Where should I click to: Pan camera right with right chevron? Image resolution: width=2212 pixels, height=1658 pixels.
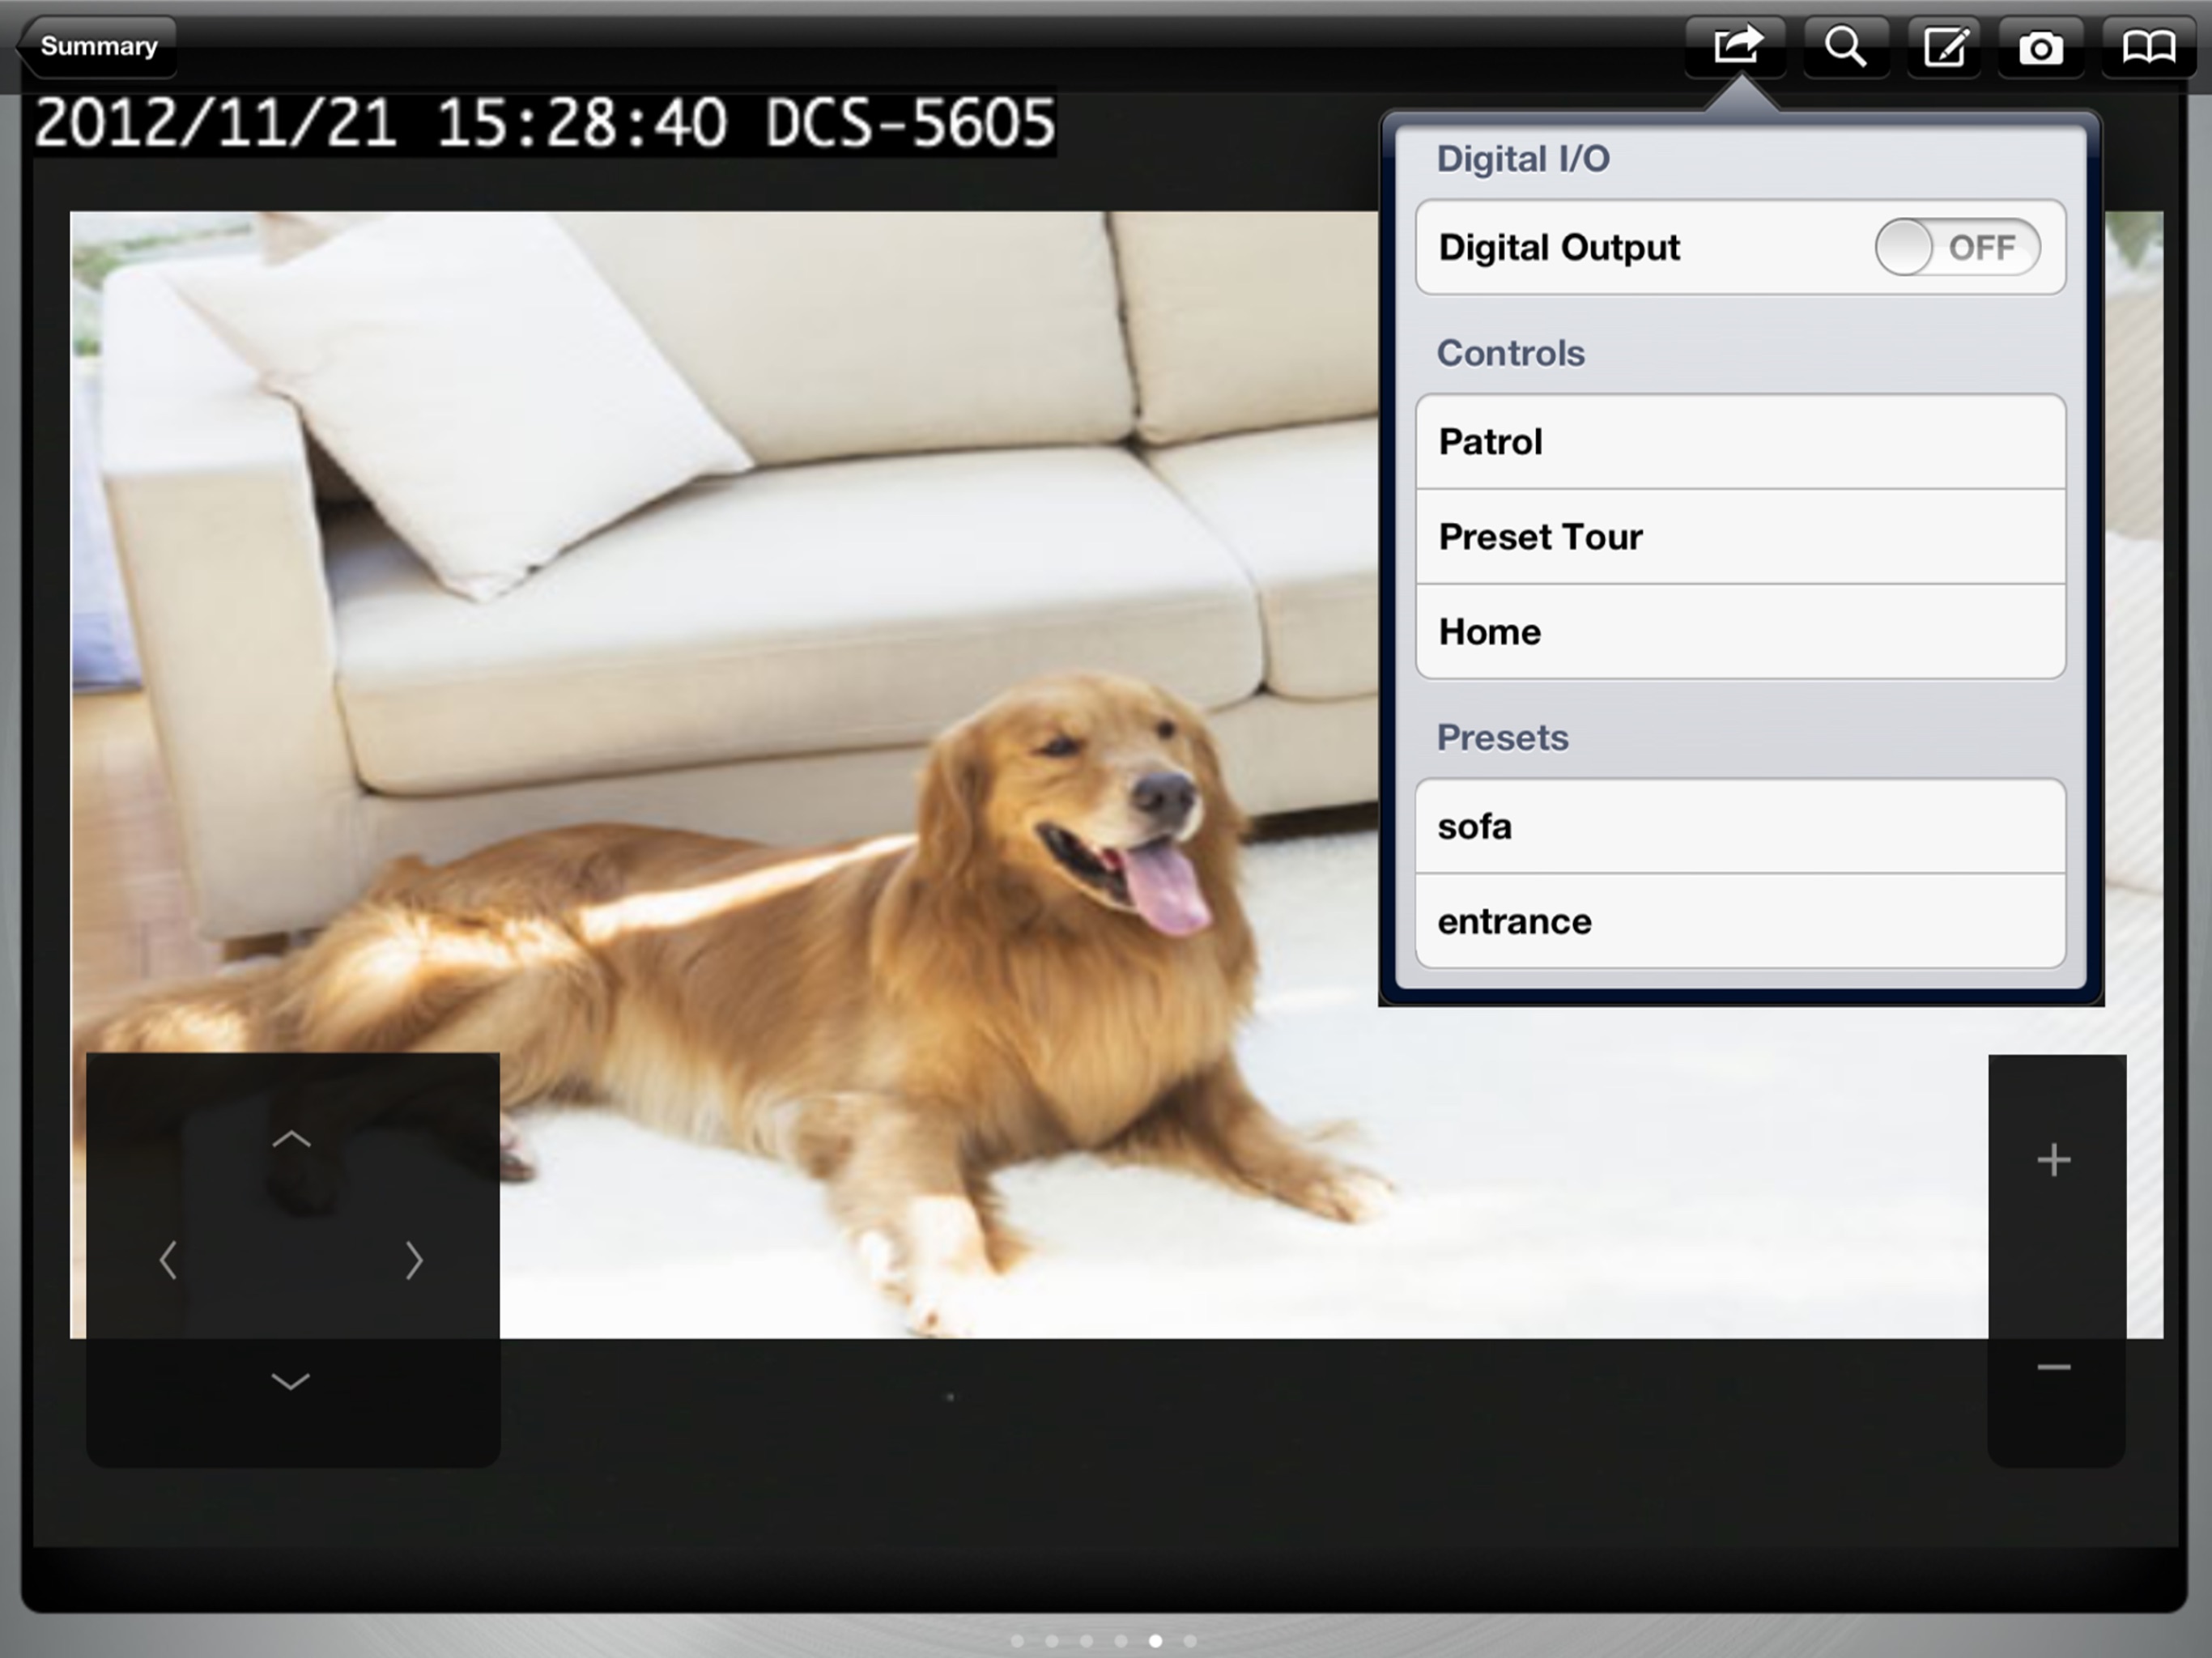point(414,1260)
